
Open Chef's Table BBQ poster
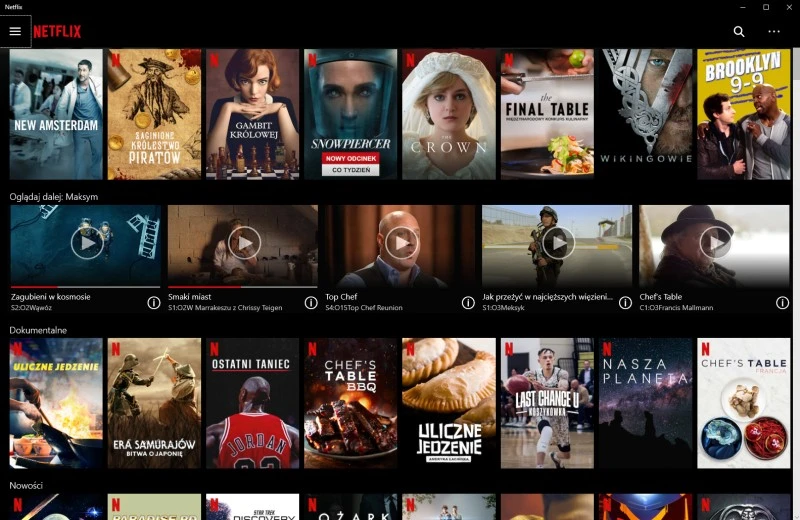(351, 403)
